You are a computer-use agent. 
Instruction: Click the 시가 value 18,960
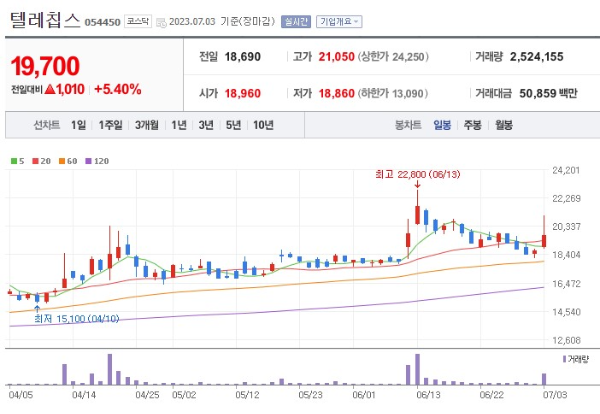[x=243, y=93]
